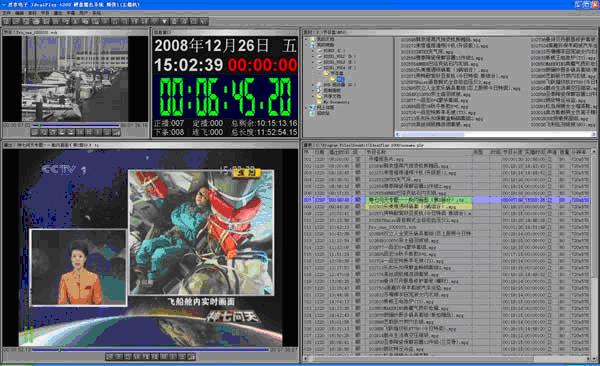Click first control button under the broadcast video
Image resolution: width=600 pixels, height=366 pixels.
pyautogui.click(x=109, y=357)
